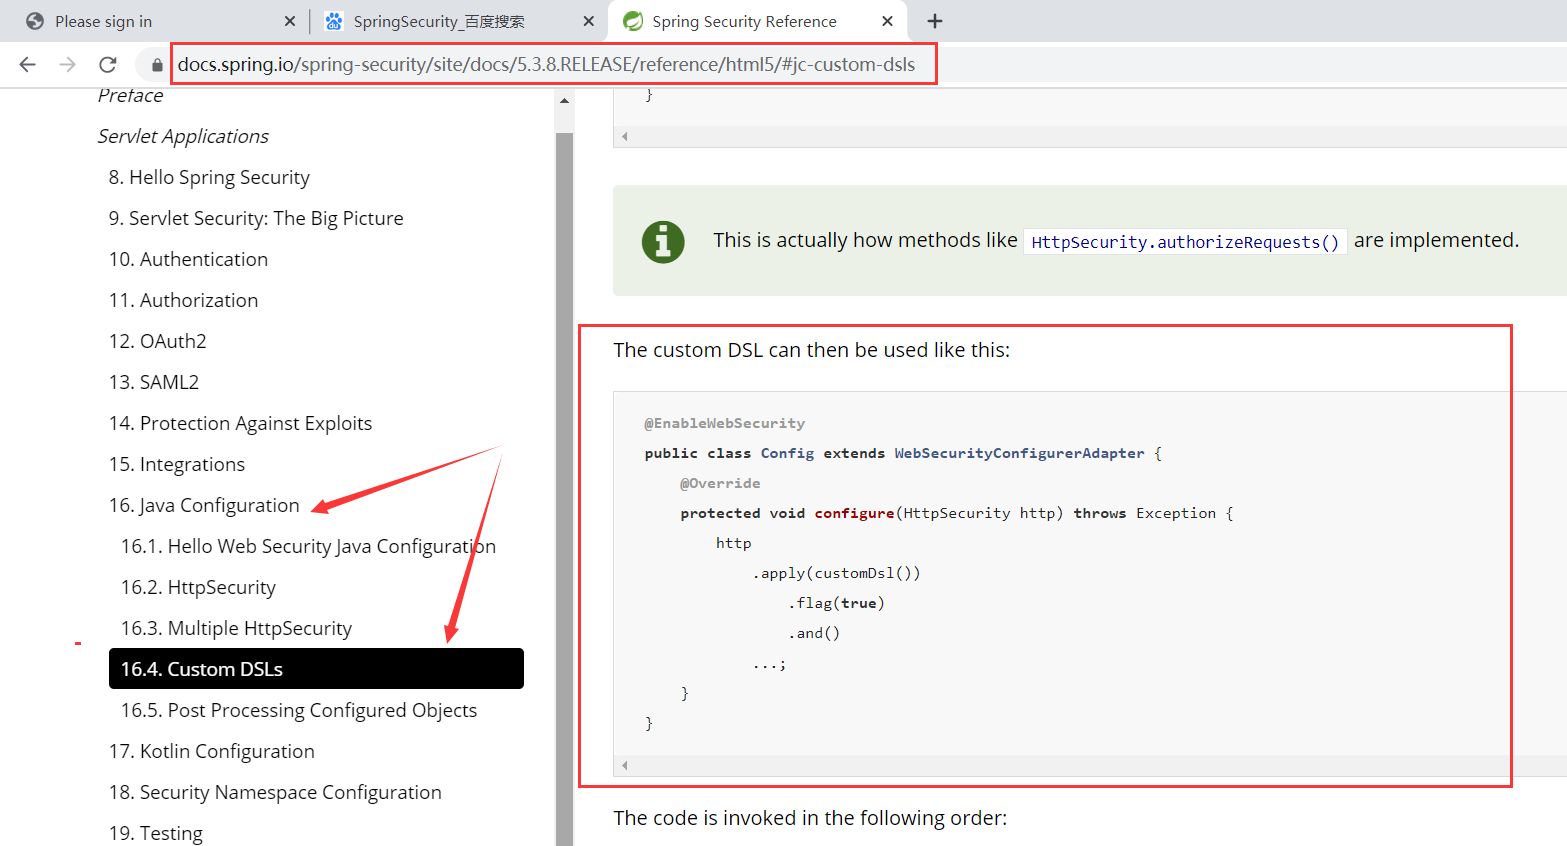Viewport: 1567px width, 846px height.
Task: Close the SpringSecurity Baidu search tab
Action: [x=589, y=21]
